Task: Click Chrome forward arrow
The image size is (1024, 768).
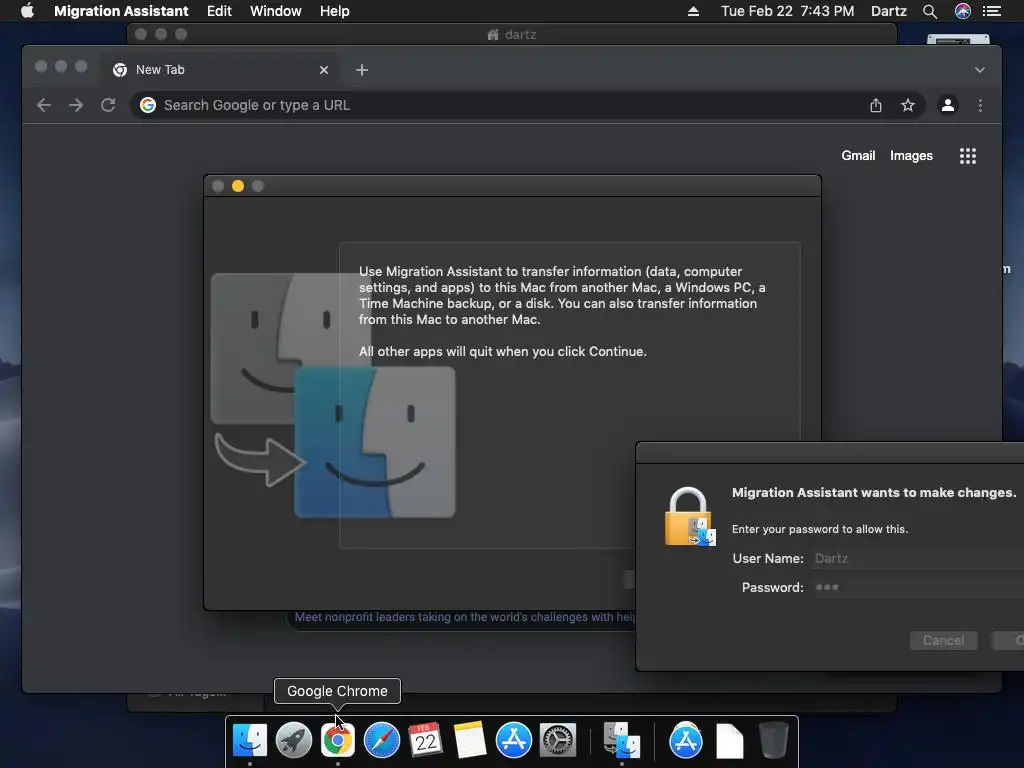Action: [76, 105]
